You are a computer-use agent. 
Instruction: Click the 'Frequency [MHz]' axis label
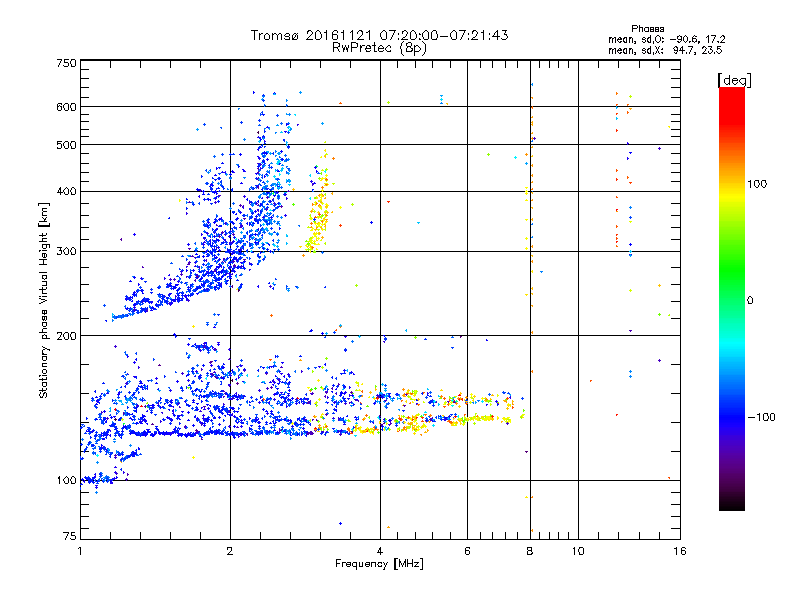pos(379,564)
